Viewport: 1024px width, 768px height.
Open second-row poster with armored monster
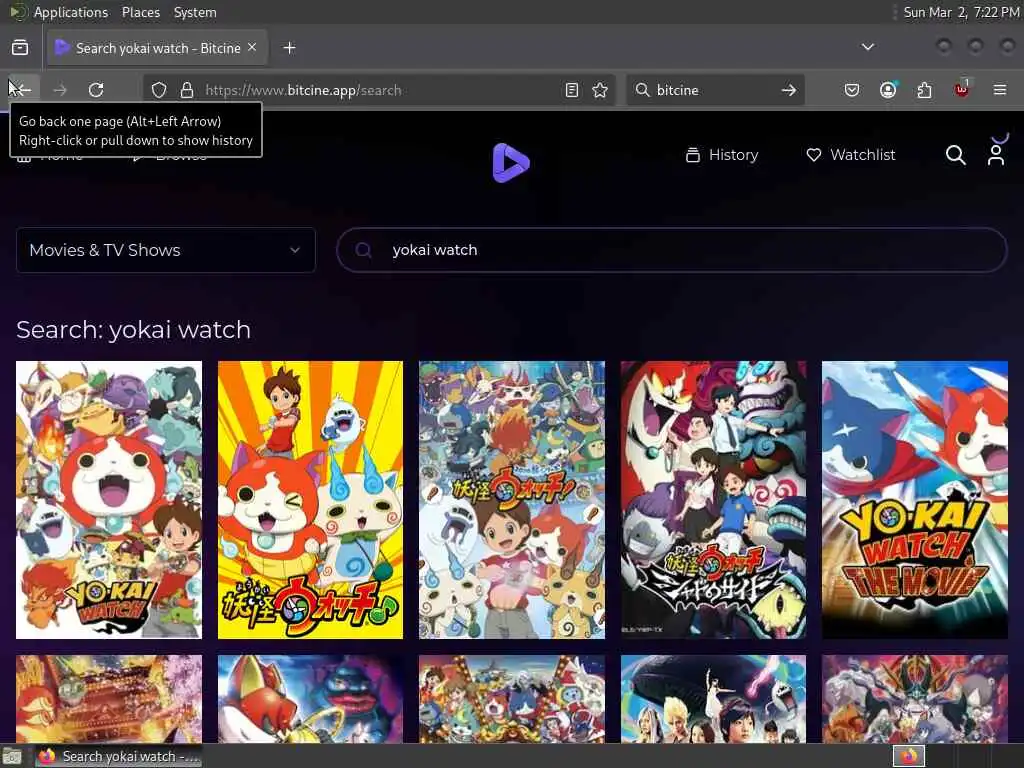(x=915, y=699)
